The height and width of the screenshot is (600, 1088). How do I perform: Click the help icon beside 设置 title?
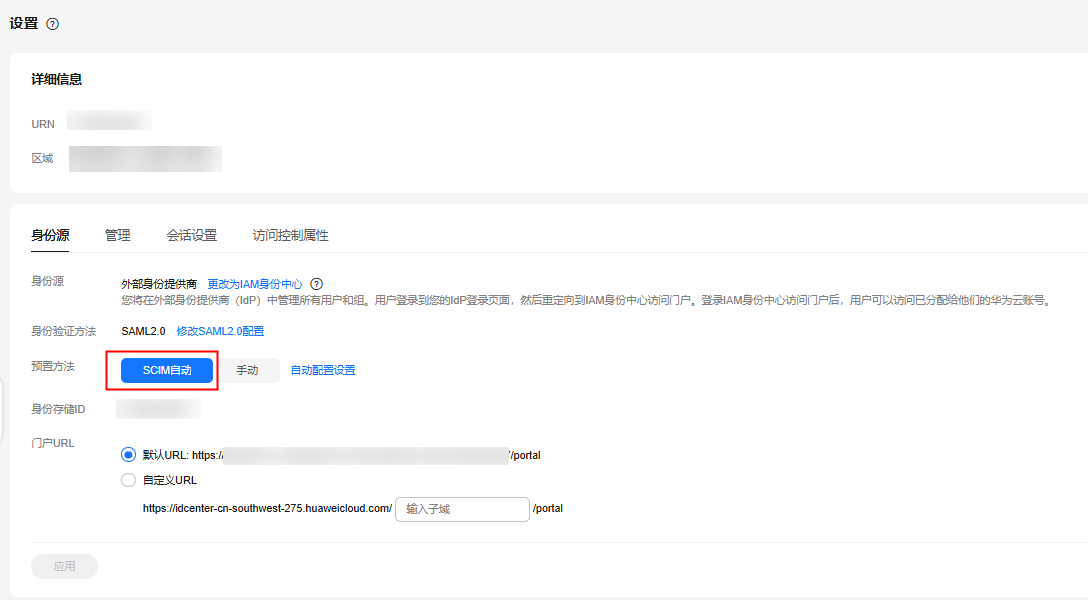point(53,24)
